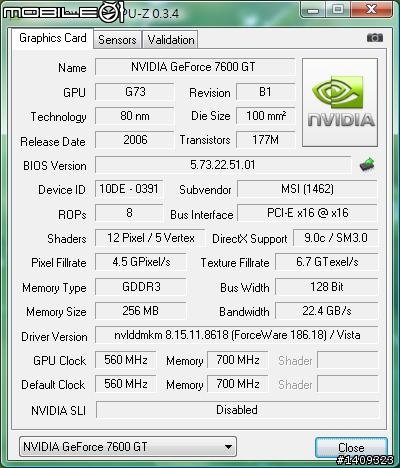Image resolution: width=400 pixels, height=468 pixels.
Task: Click the Texture Fillrate 6.7 GTexel/s
Action: click(327, 262)
